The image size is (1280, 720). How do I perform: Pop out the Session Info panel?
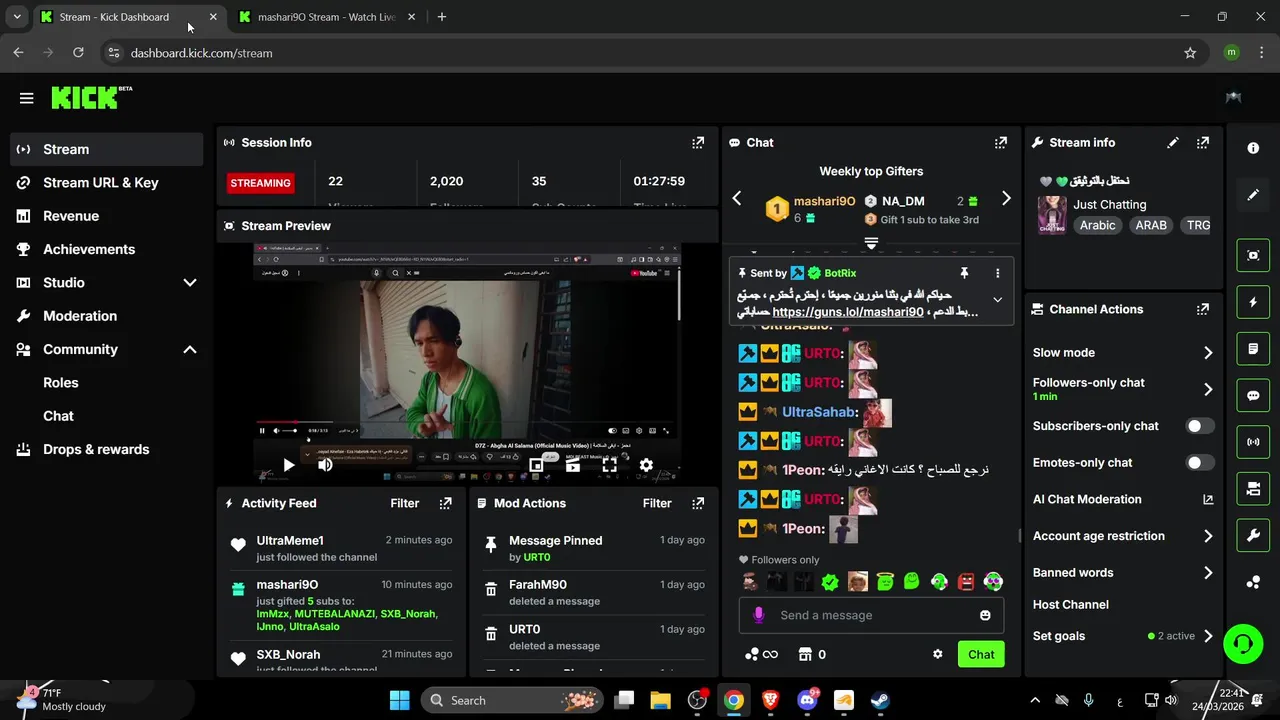coord(698,143)
